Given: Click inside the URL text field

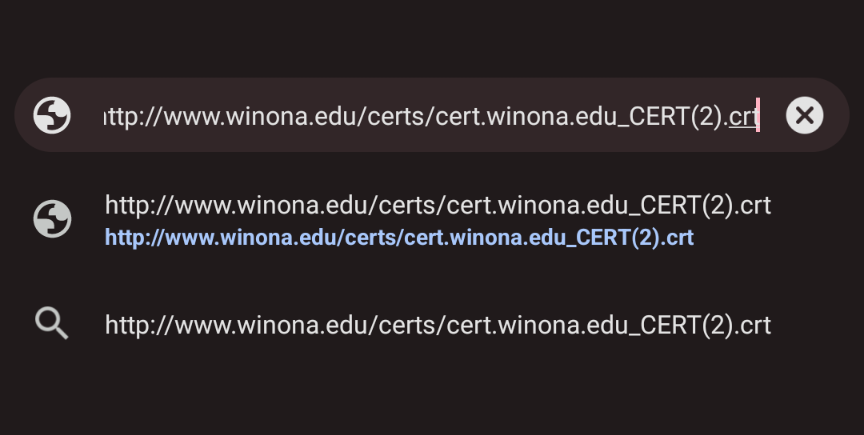Looking at the screenshot, I should click(x=430, y=116).
